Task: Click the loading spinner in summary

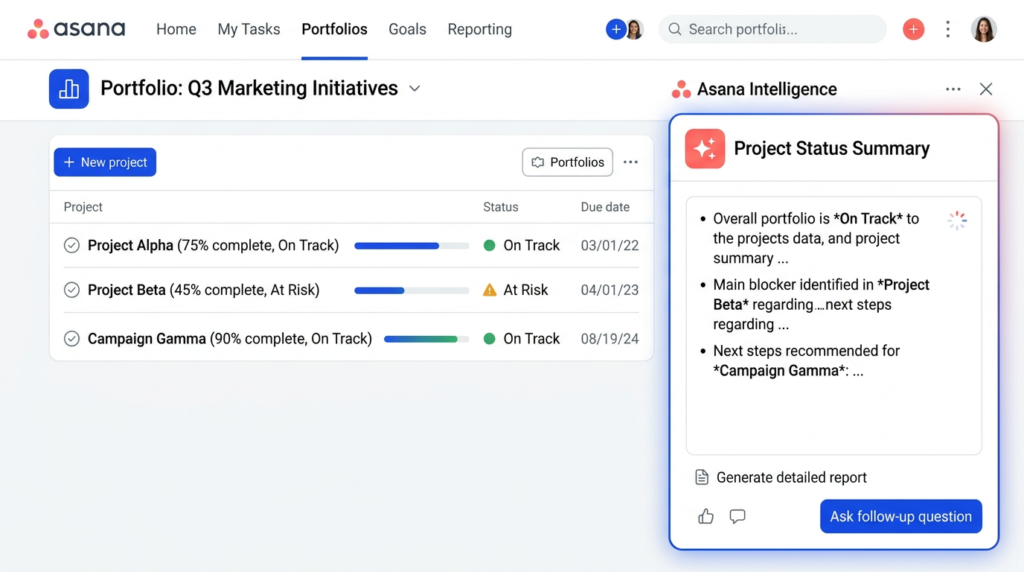Action: [957, 221]
